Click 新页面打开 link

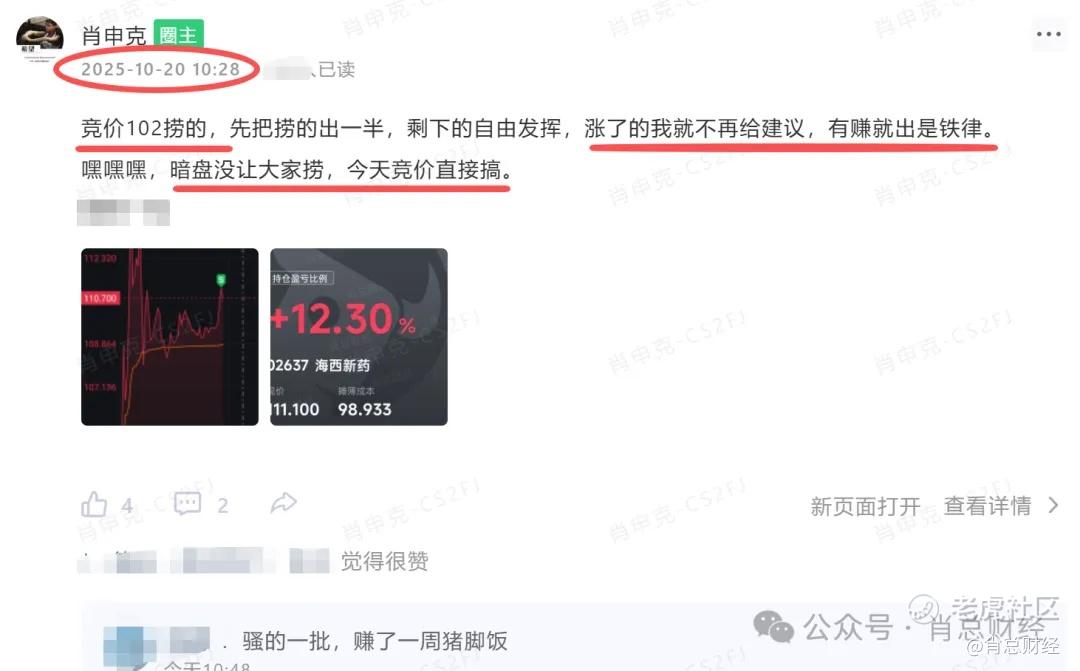click(x=865, y=506)
